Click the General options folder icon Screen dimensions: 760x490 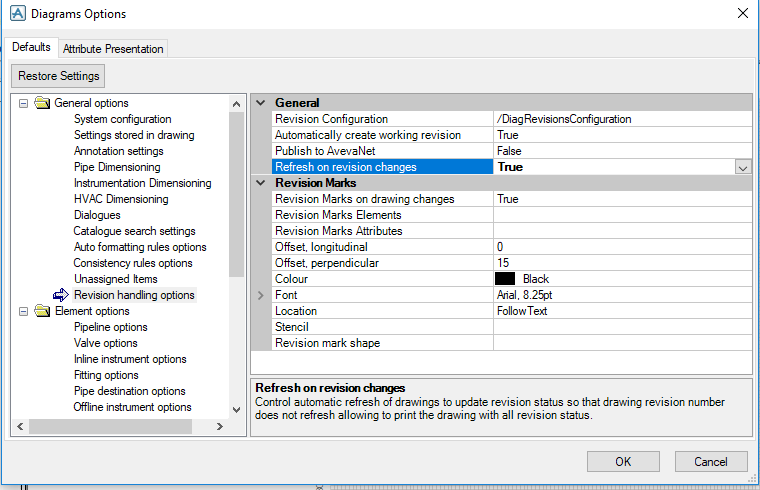click(x=42, y=103)
